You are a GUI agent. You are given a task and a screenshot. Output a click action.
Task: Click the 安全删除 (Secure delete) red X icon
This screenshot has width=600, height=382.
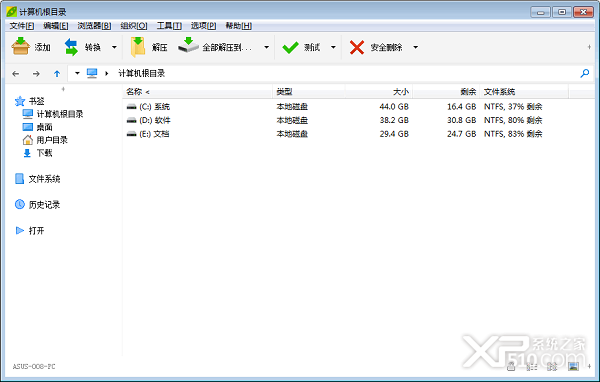click(357, 47)
